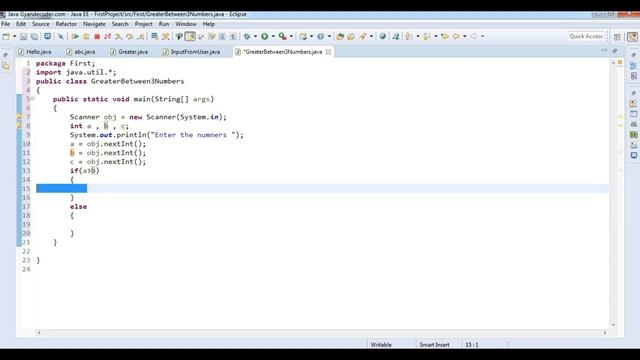Click the Package Explorer icon in left sidebar
The width and height of the screenshot is (640, 360).
pos(6,66)
